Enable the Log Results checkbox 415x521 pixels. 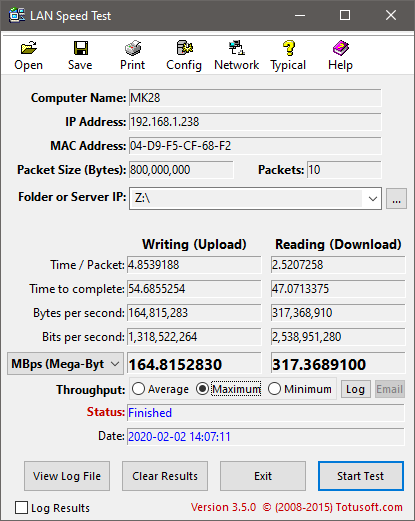pos(21,508)
